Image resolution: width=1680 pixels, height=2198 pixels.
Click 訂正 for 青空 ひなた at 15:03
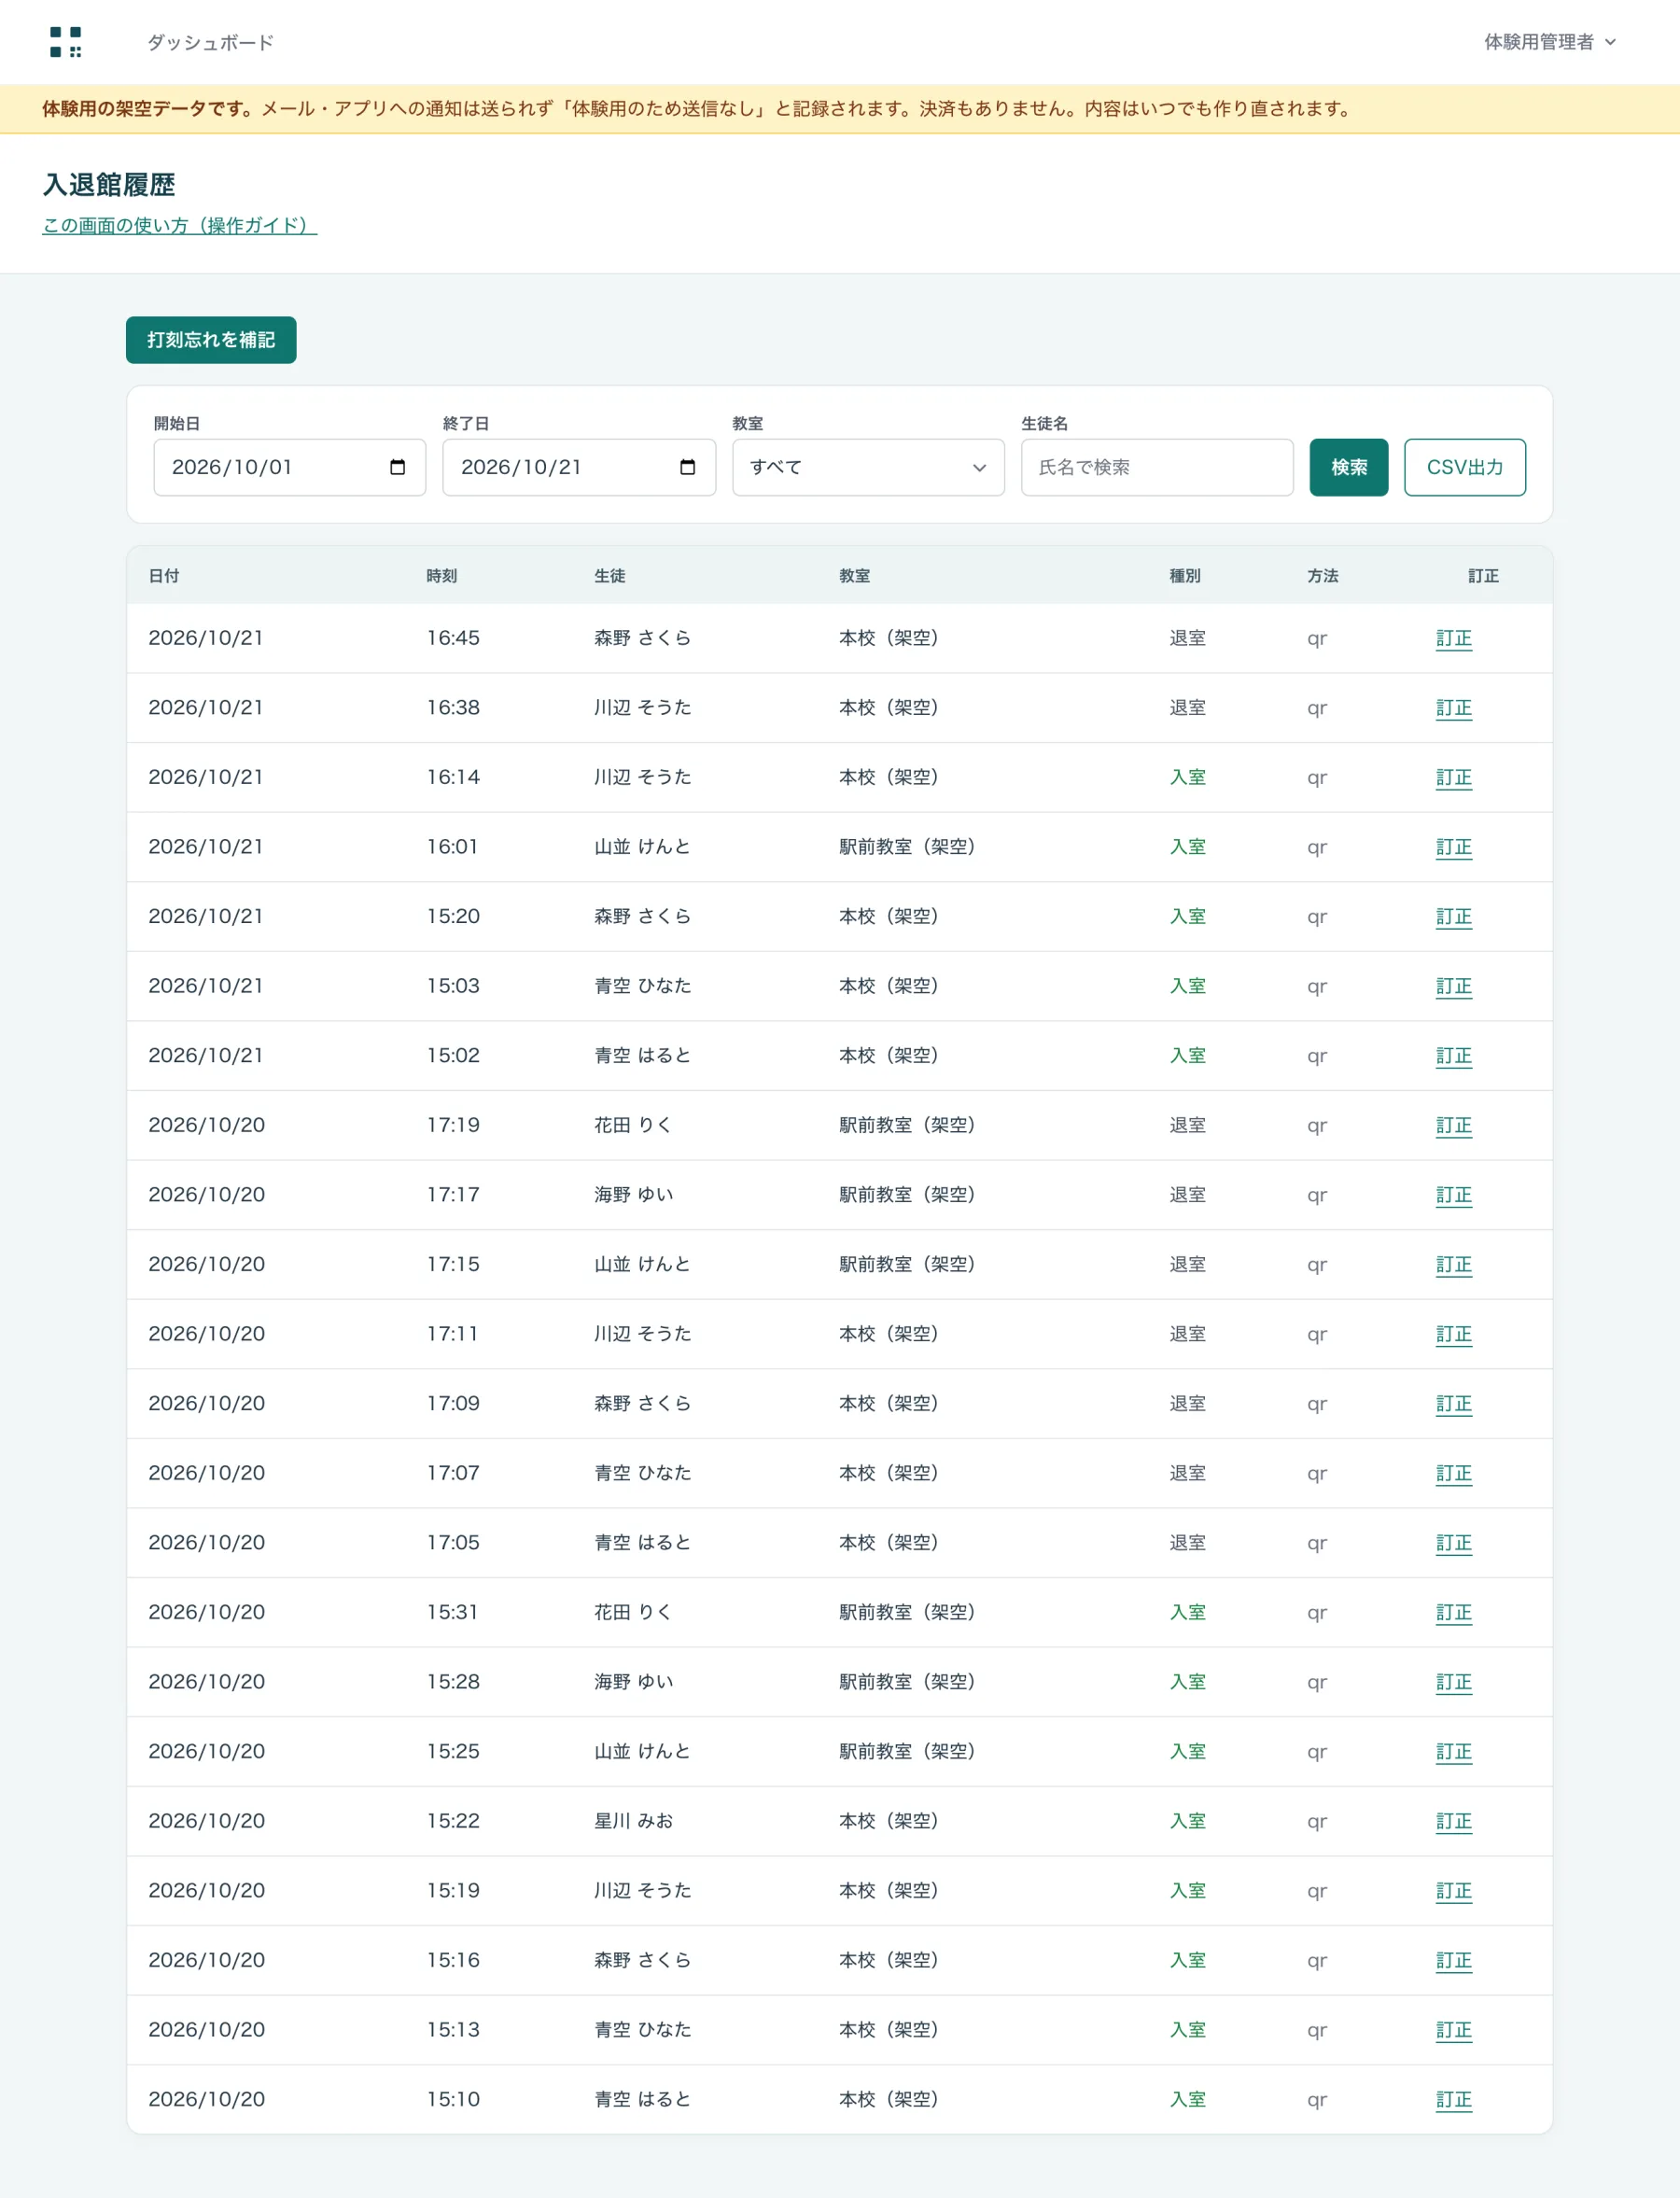[x=1454, y=986]
